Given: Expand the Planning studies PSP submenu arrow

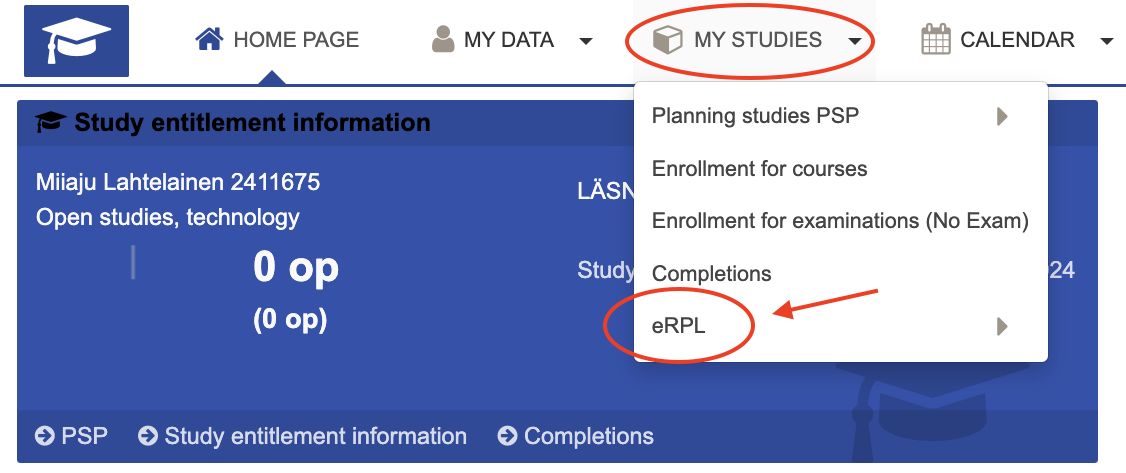Looking at the screenshot, I should pos(1002,117).
